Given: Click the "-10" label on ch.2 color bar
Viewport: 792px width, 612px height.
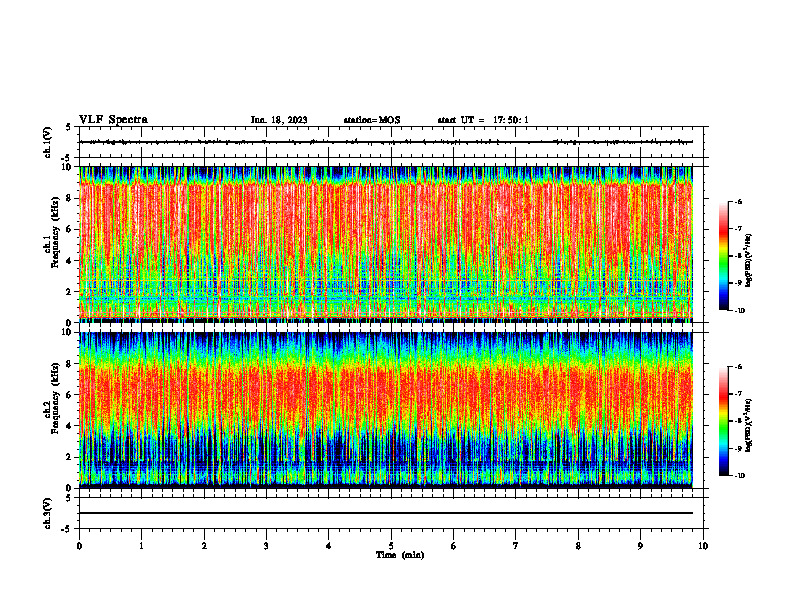Looking at the screenshot, I should click(x=739, y=476).
